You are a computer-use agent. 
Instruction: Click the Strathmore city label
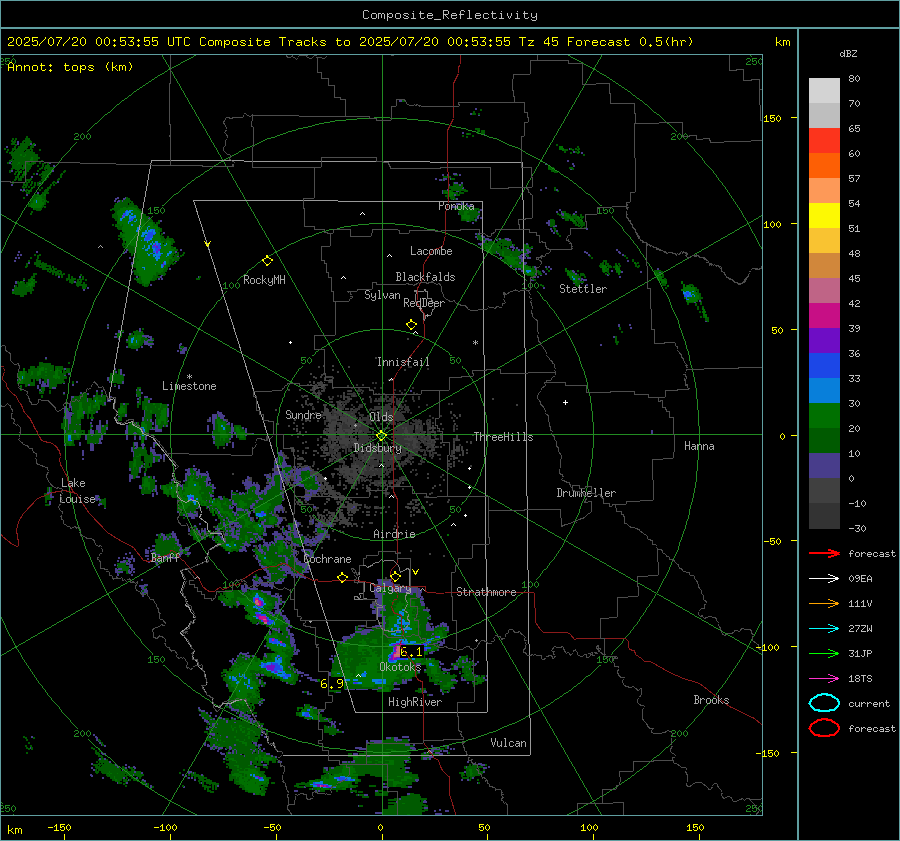tap(486, 592)
